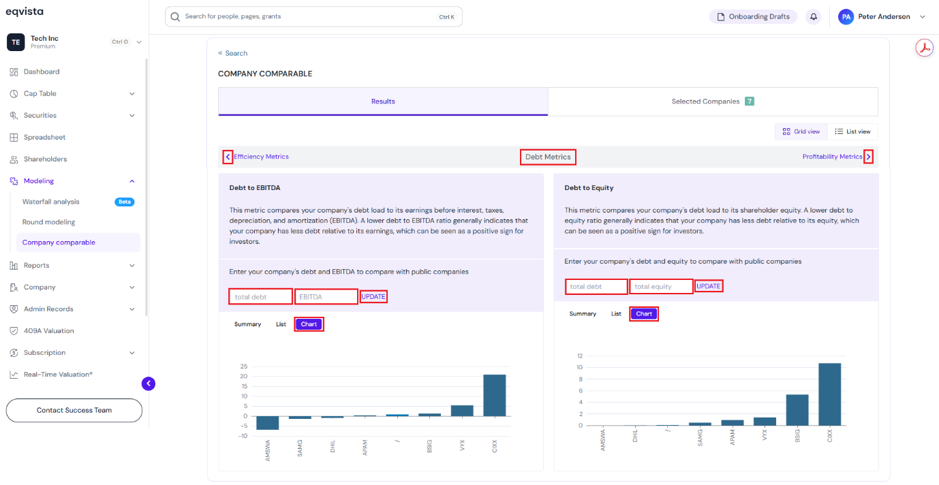The width and height of the screenshot is (939, 485).
Task: Click the PA user avatar
Action: pos(846,17)
